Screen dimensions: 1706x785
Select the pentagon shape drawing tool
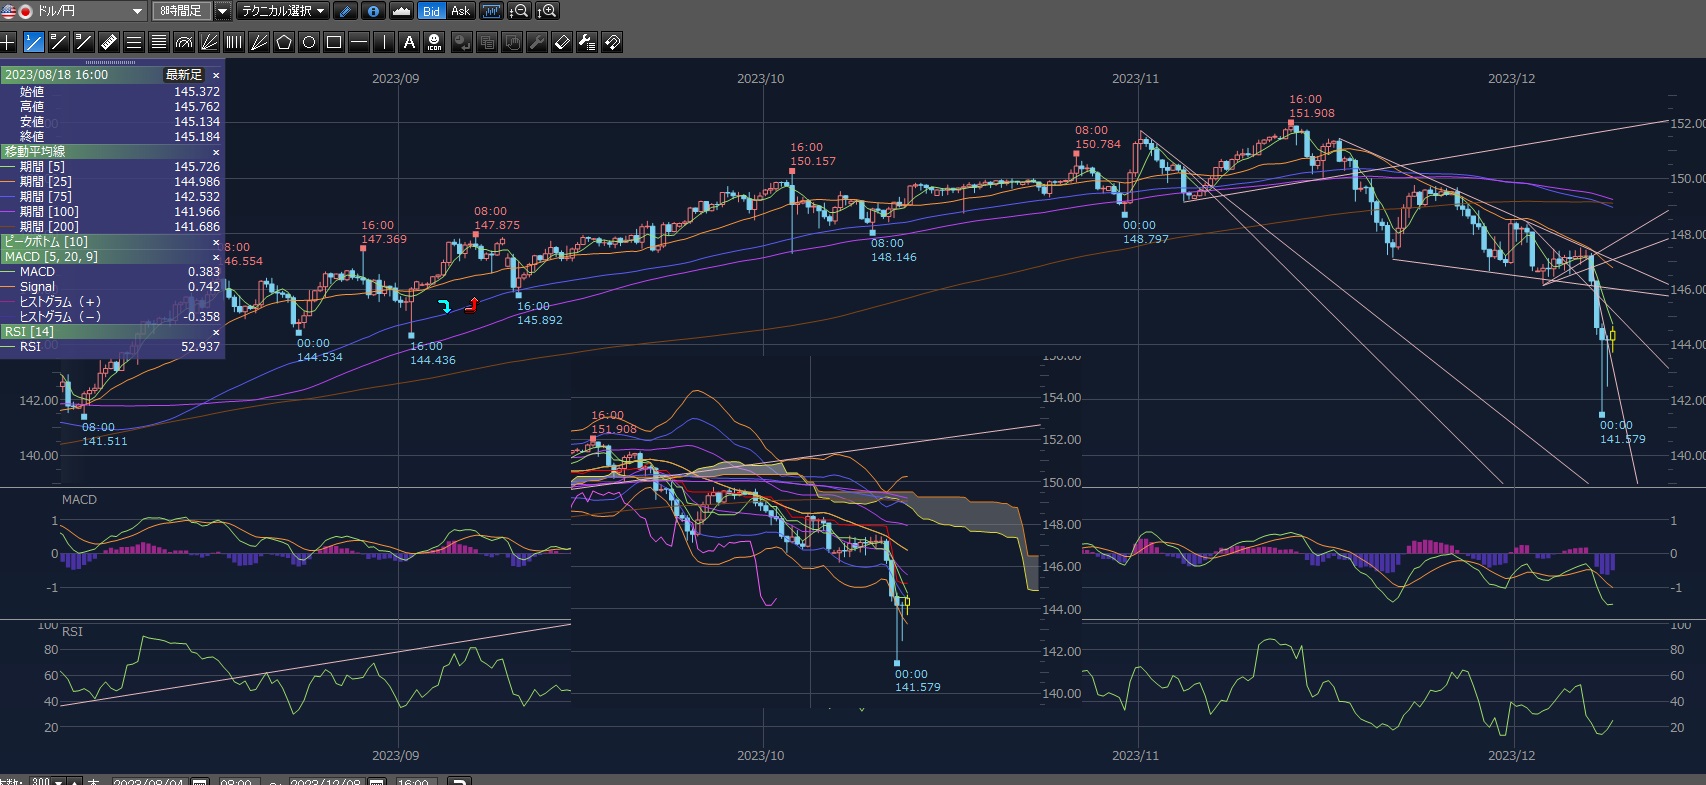(284, 42)
